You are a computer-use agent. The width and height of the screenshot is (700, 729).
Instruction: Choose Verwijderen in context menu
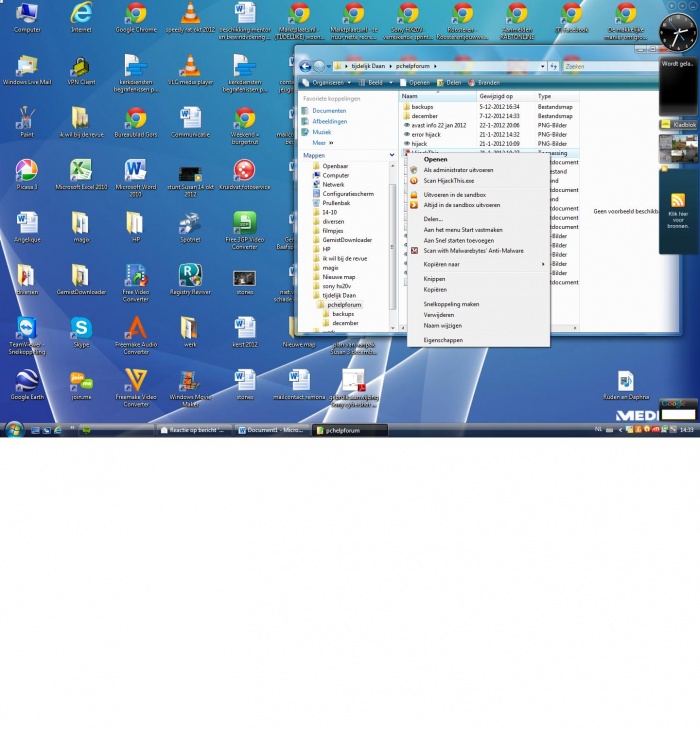(438, 315)
